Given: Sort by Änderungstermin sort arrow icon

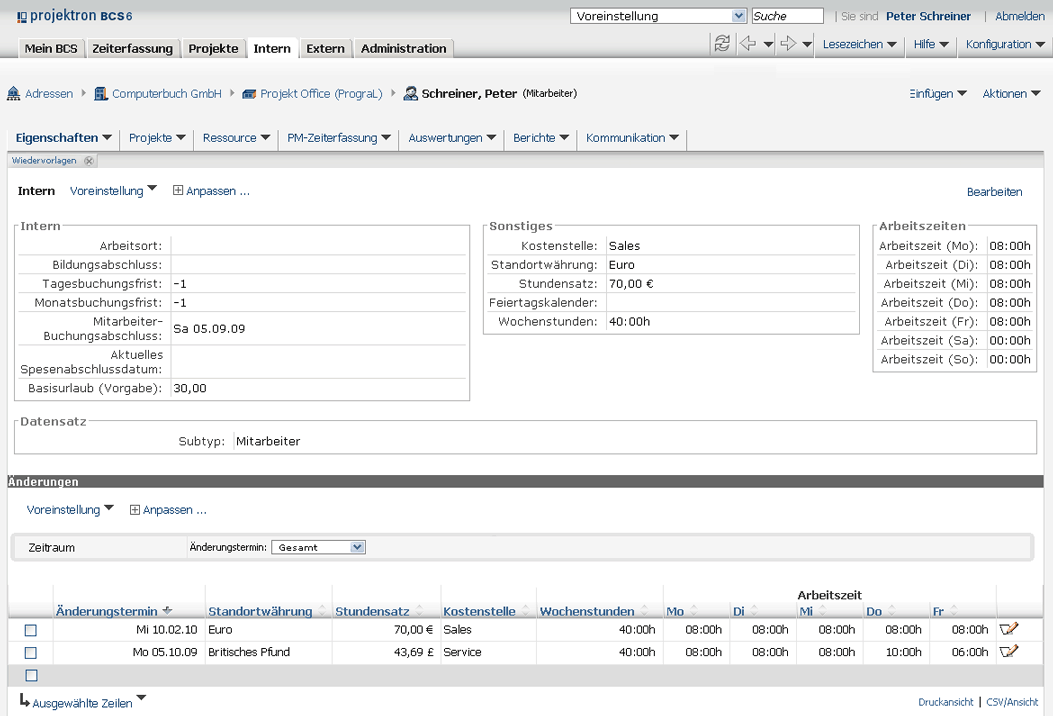Looking at the screenshot, I should 167,610.
